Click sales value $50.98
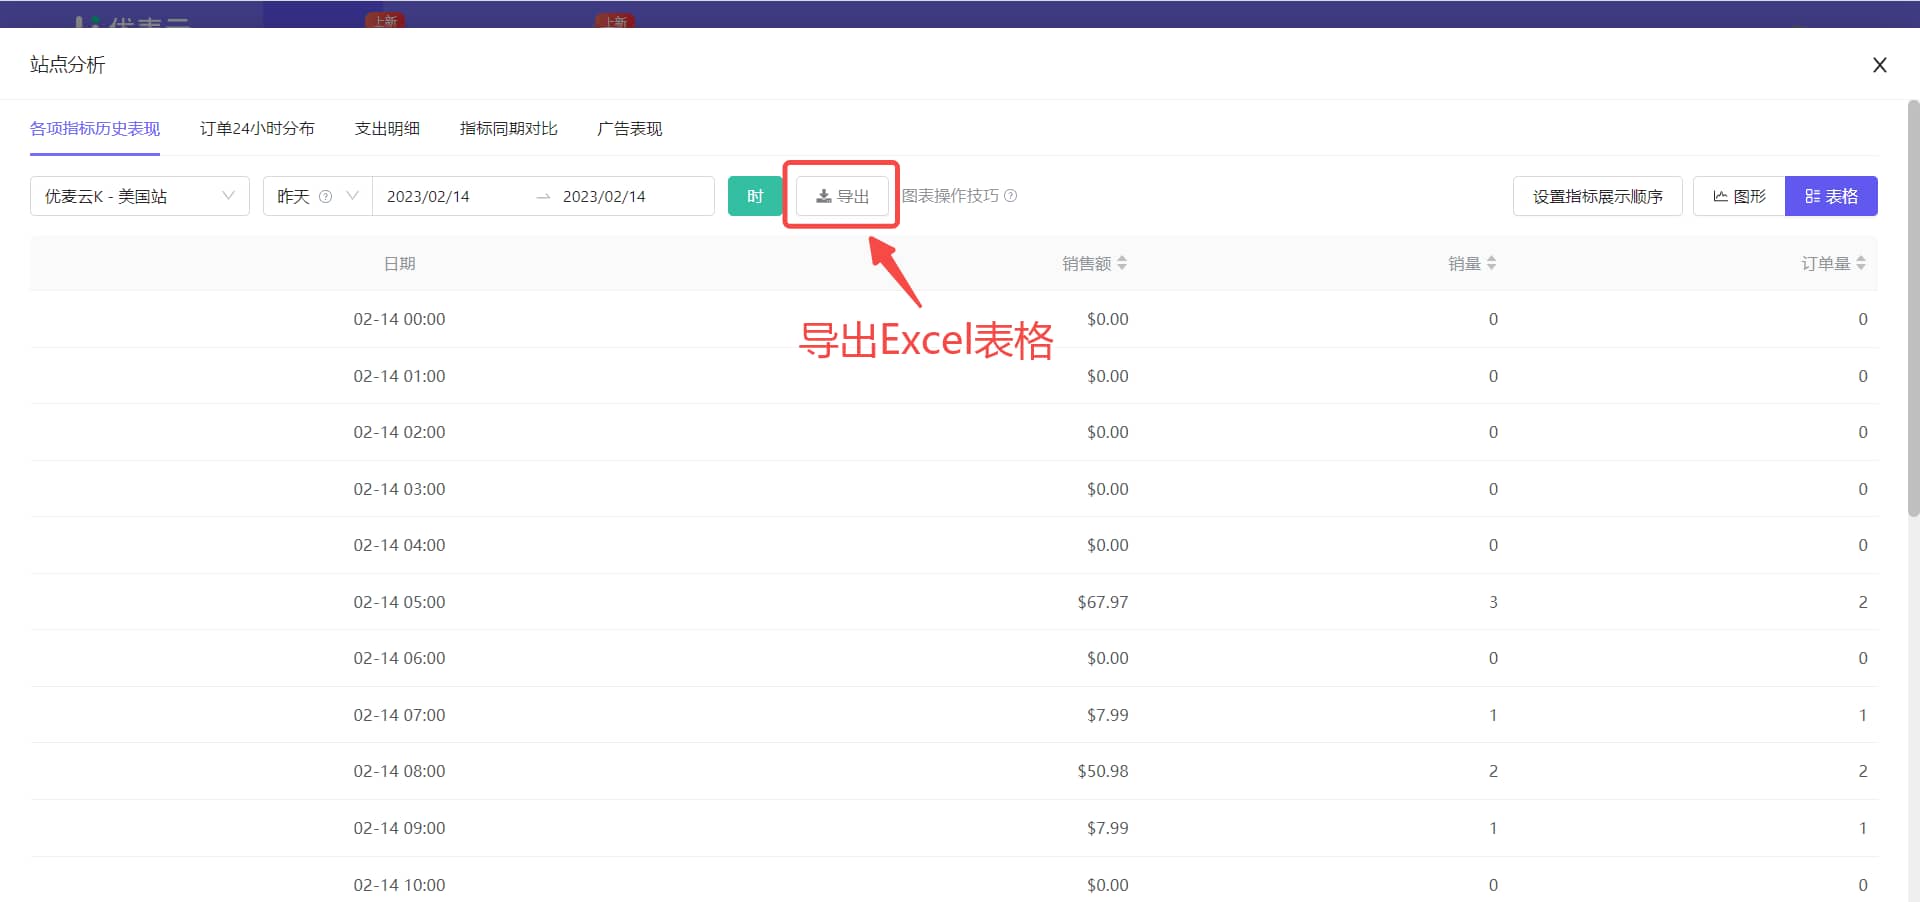 tap(1102, 771)
